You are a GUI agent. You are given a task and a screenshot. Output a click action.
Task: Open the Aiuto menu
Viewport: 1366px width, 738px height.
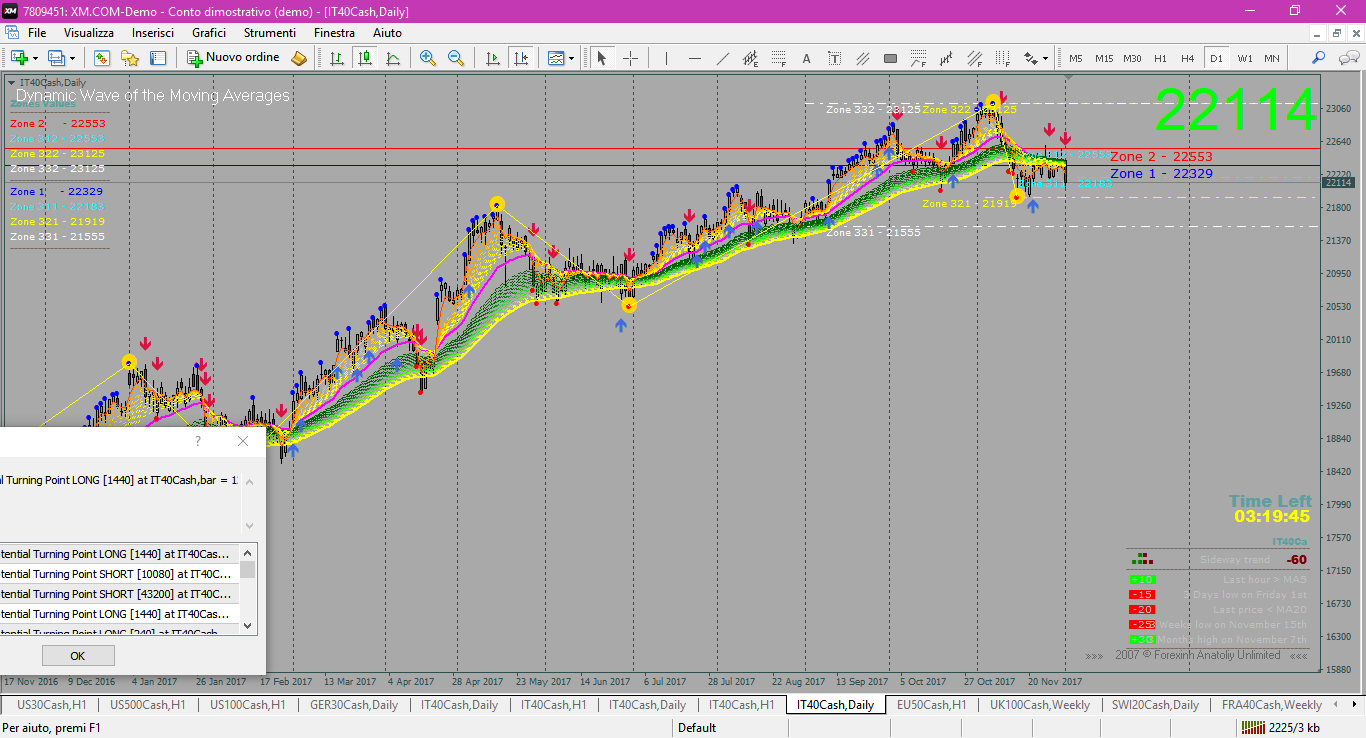(x=387, y=33)
